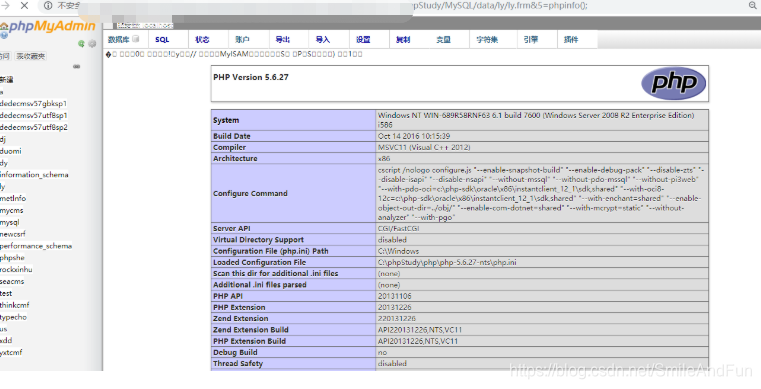
Task: Select the dedecmsv57utf8sp2 database
Action: (33, 127)
